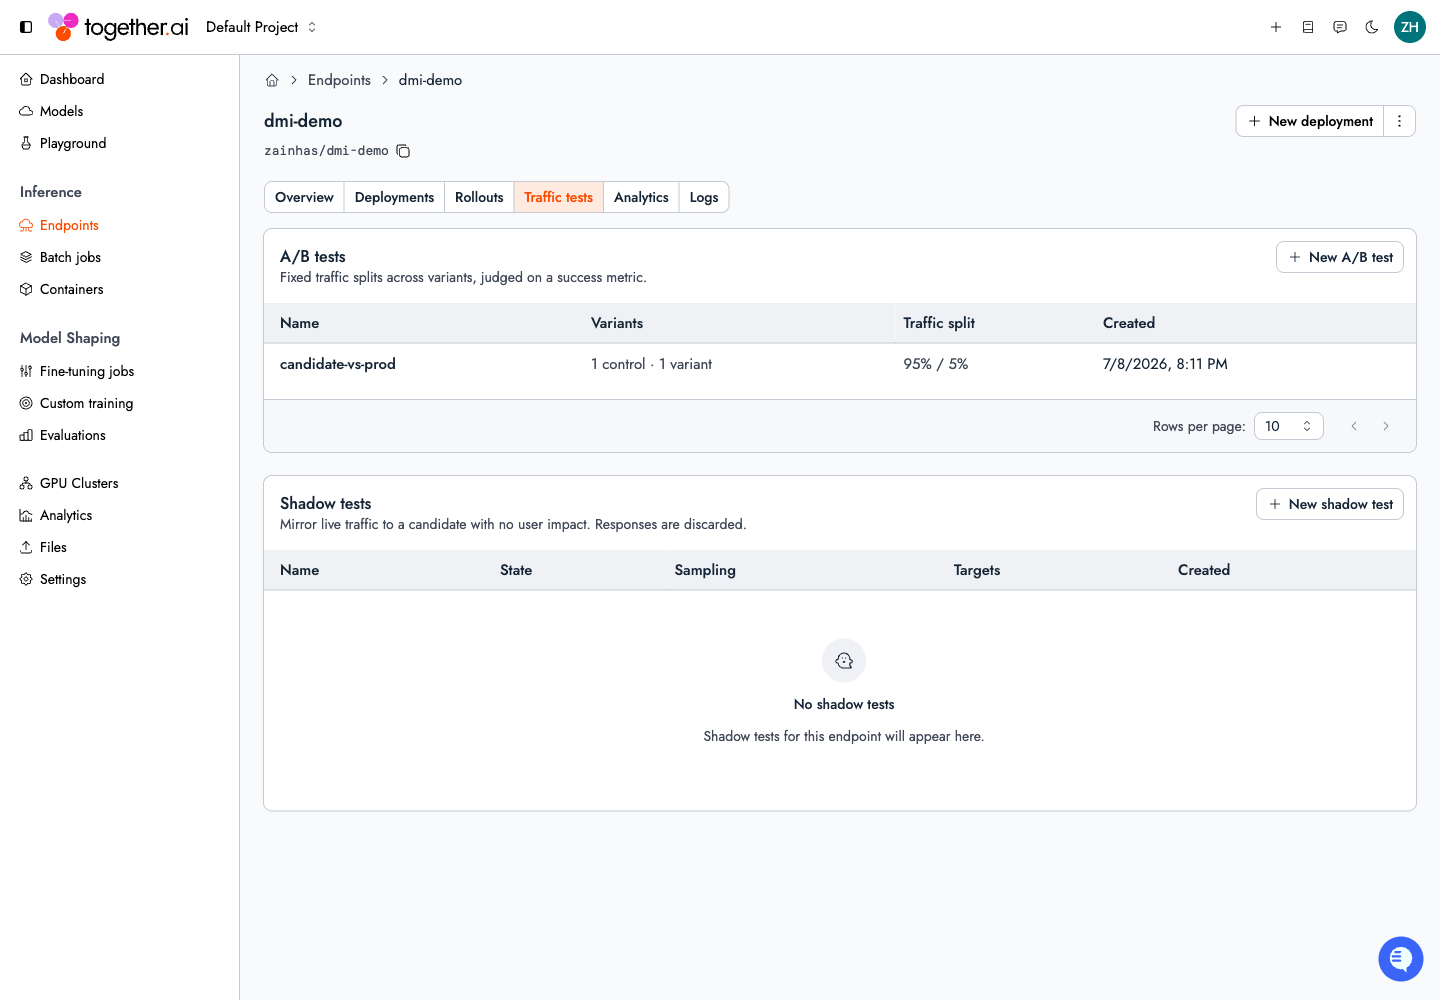Click the Shadow tests State column header
Viewport: 1440px width, 1000px height.
516,570
